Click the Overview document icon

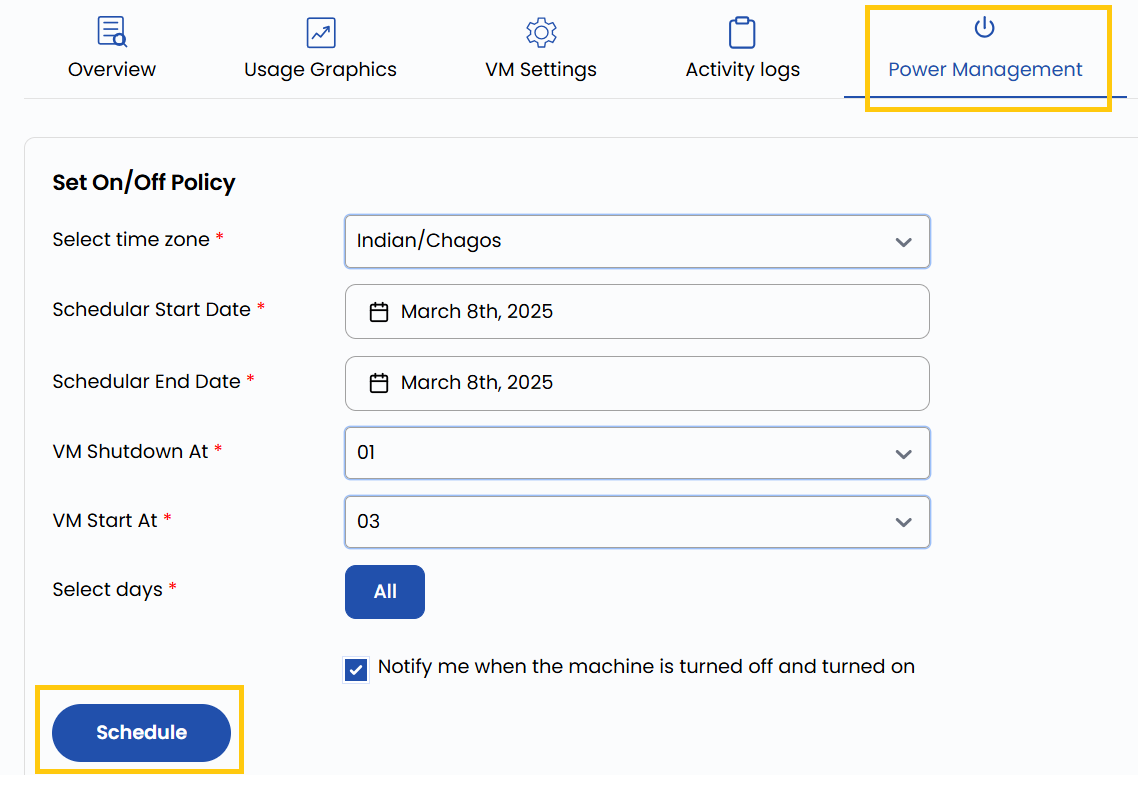click(x=111, y=30)
